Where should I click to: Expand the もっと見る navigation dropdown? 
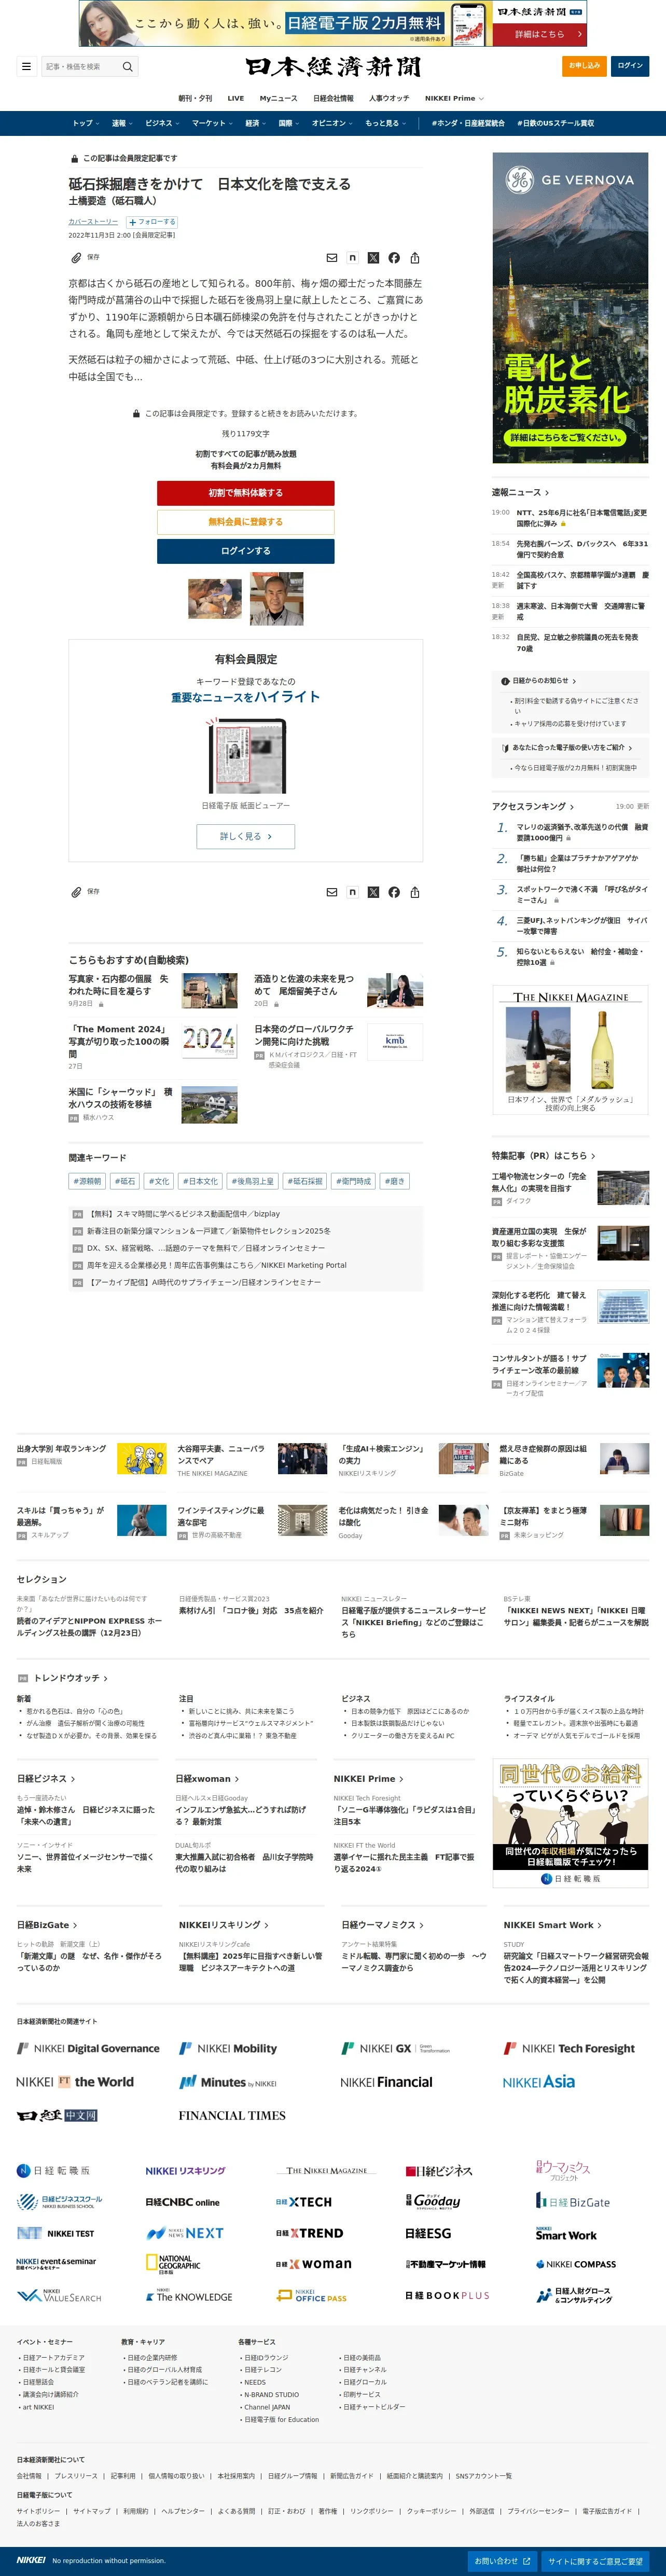[x=385, y=124]
